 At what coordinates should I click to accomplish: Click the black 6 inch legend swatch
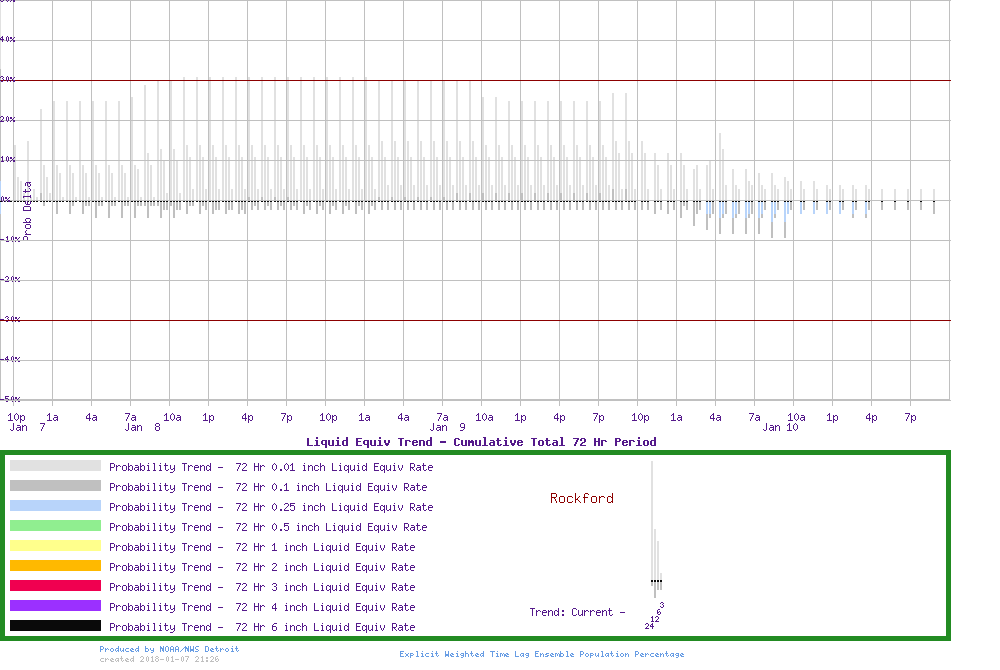coord(55,626)
